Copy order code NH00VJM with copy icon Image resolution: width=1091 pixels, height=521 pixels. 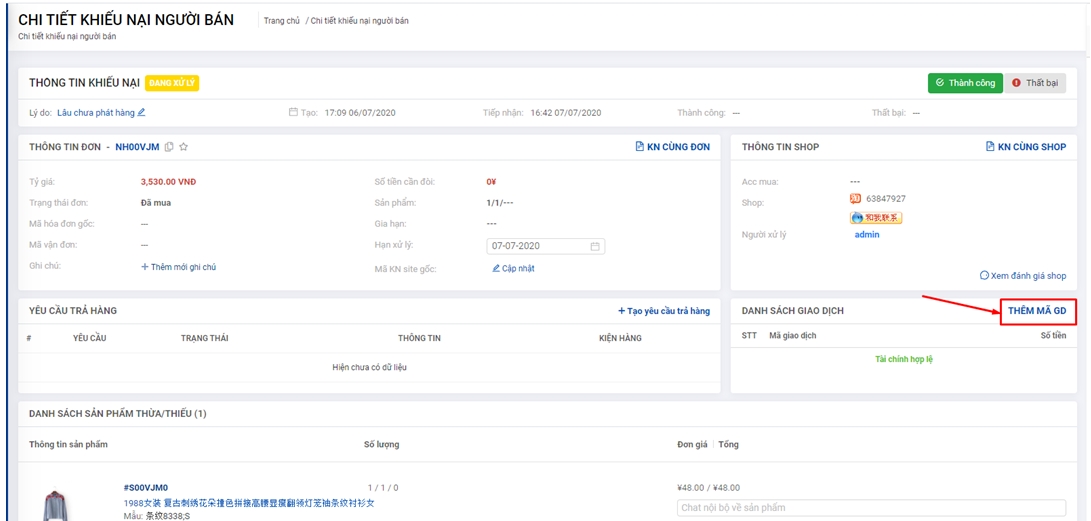[x=169, y=147]
